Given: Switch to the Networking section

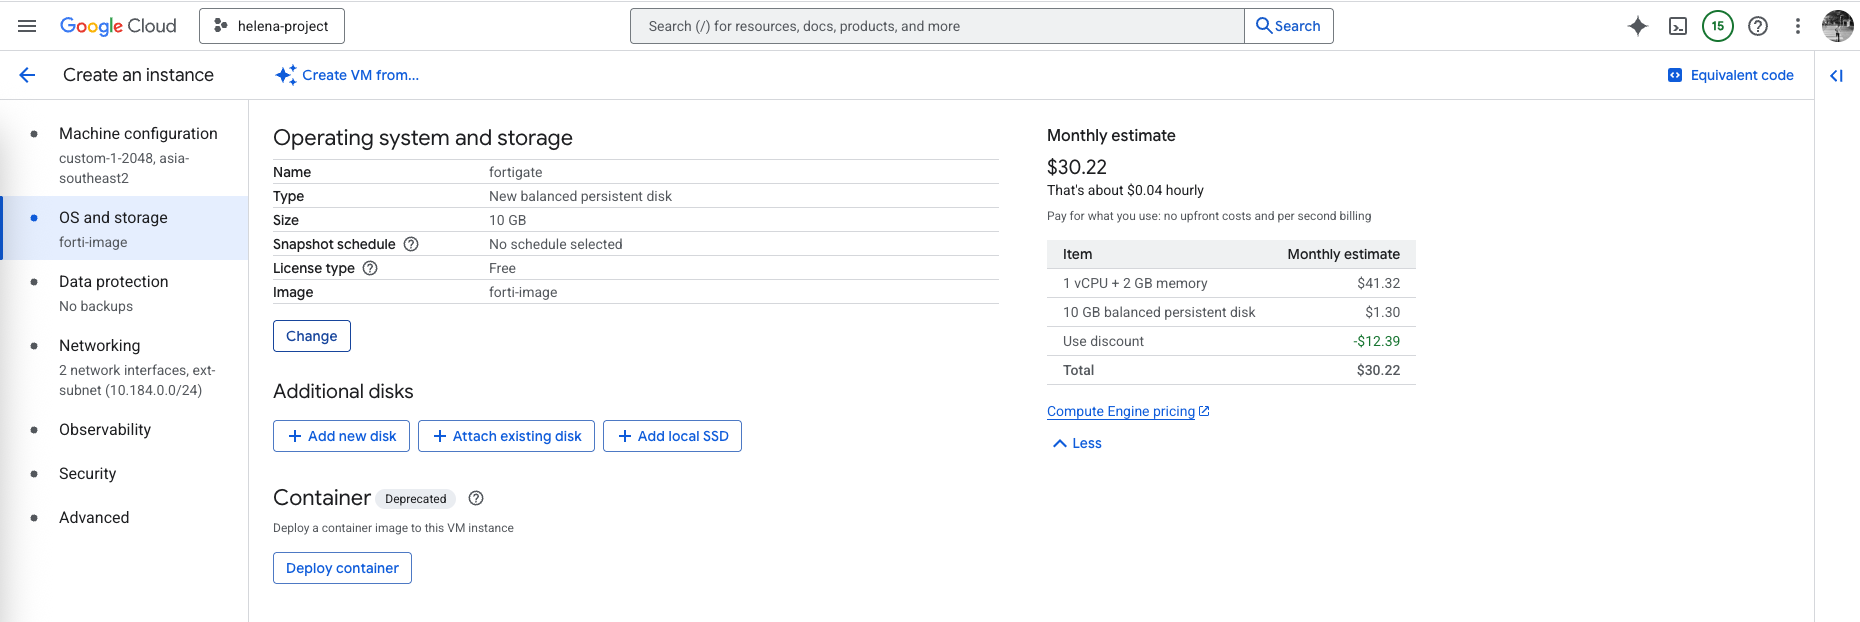Looking at the screenshot, I should click(x=100, y=346).
